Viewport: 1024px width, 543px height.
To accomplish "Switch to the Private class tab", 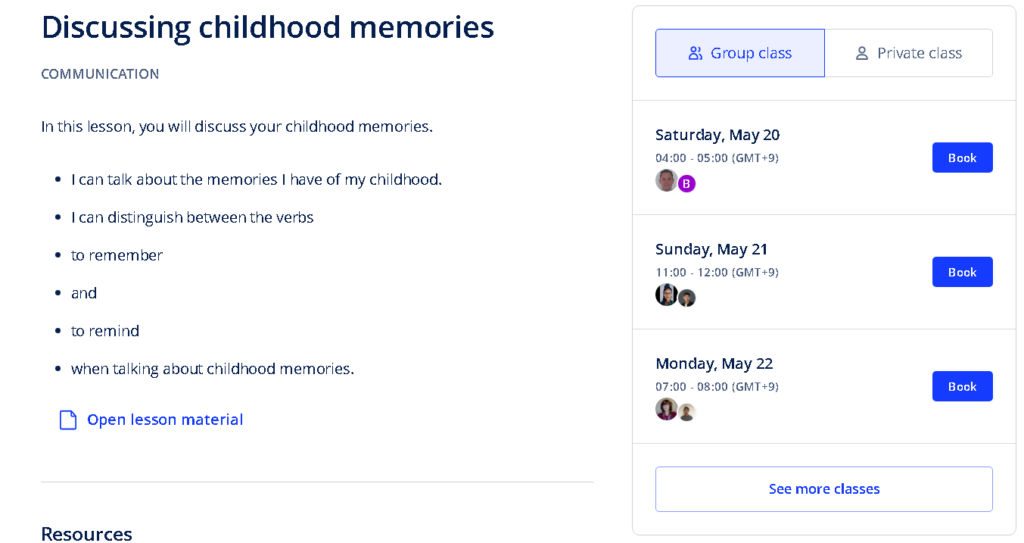I will [x=908, y=53].
